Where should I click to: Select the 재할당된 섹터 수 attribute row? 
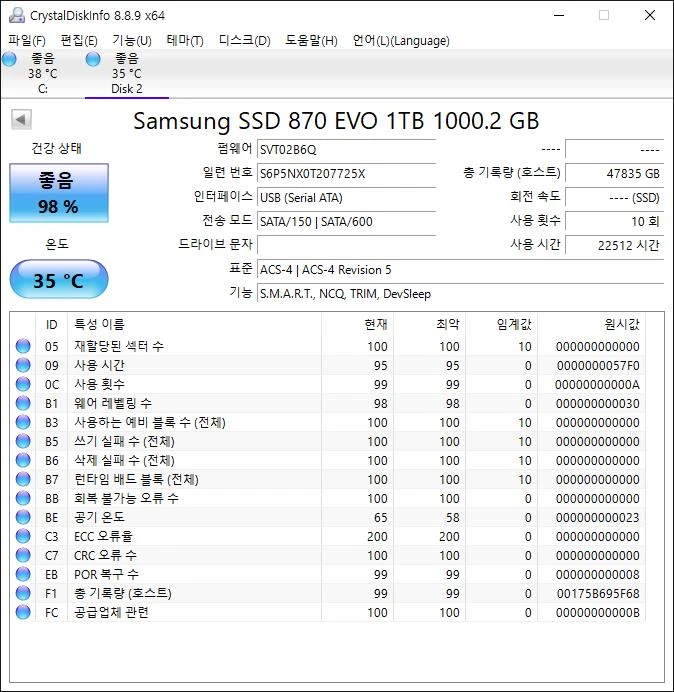click(328, 346)
